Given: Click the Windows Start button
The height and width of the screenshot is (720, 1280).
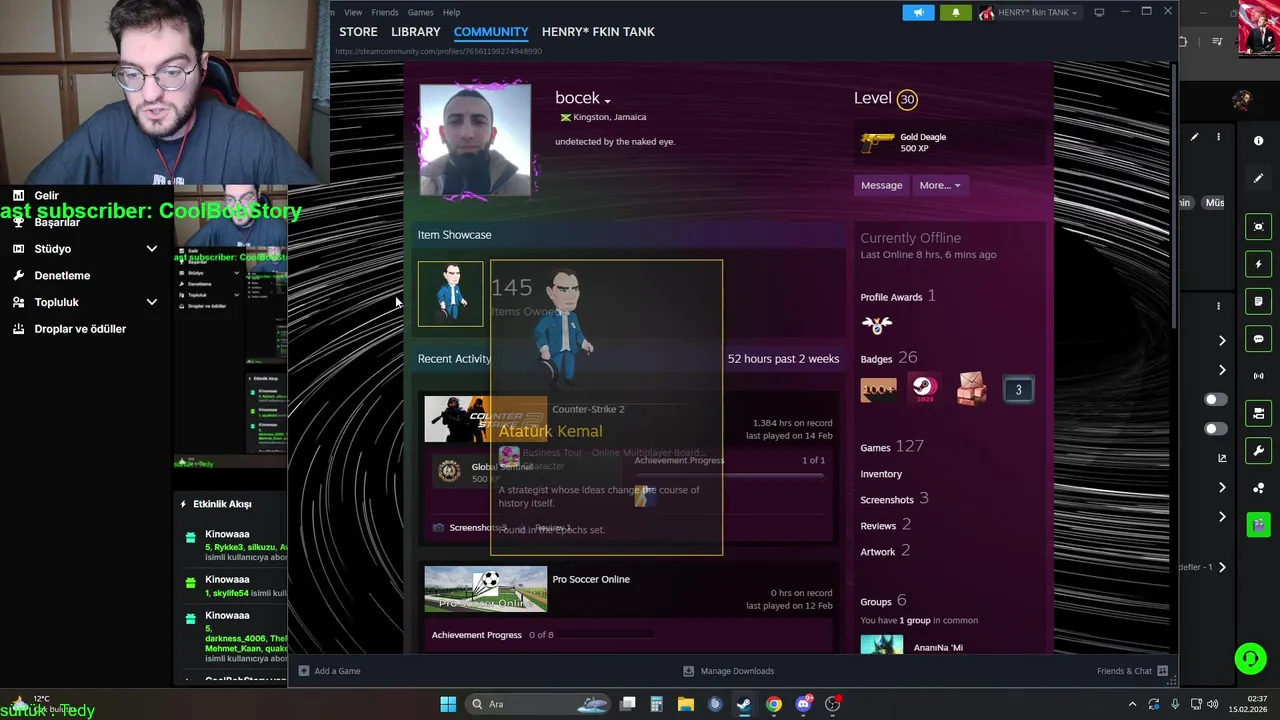Looking at the screenshot, I should pyautogui.click(x=448, y=704).
